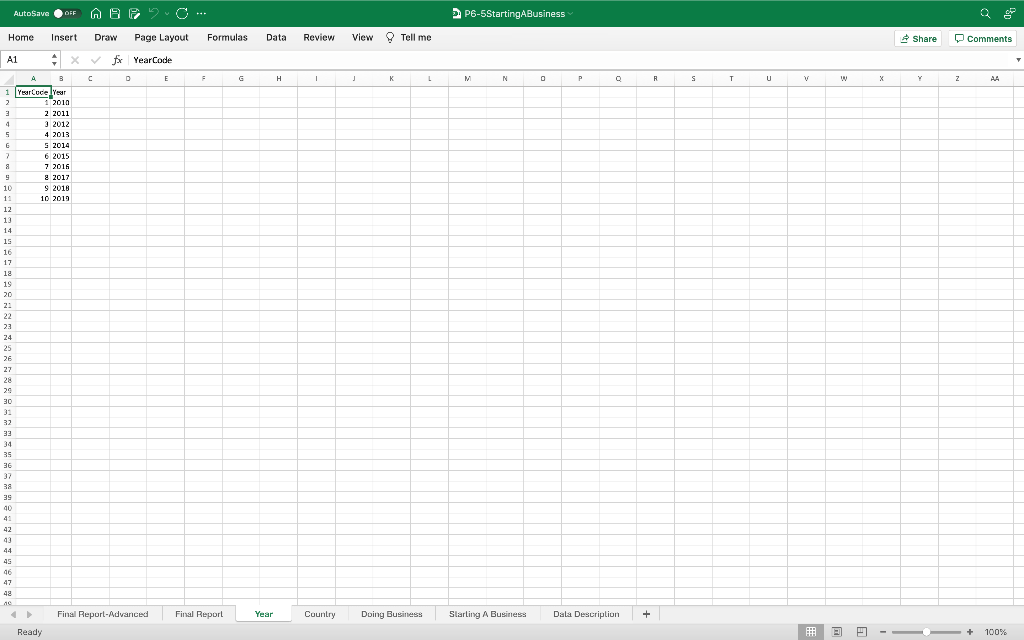The height and width of the screenshot is (640, 1024).
Task: Open the search magnifier in the title bar
Action: (984, 14)
